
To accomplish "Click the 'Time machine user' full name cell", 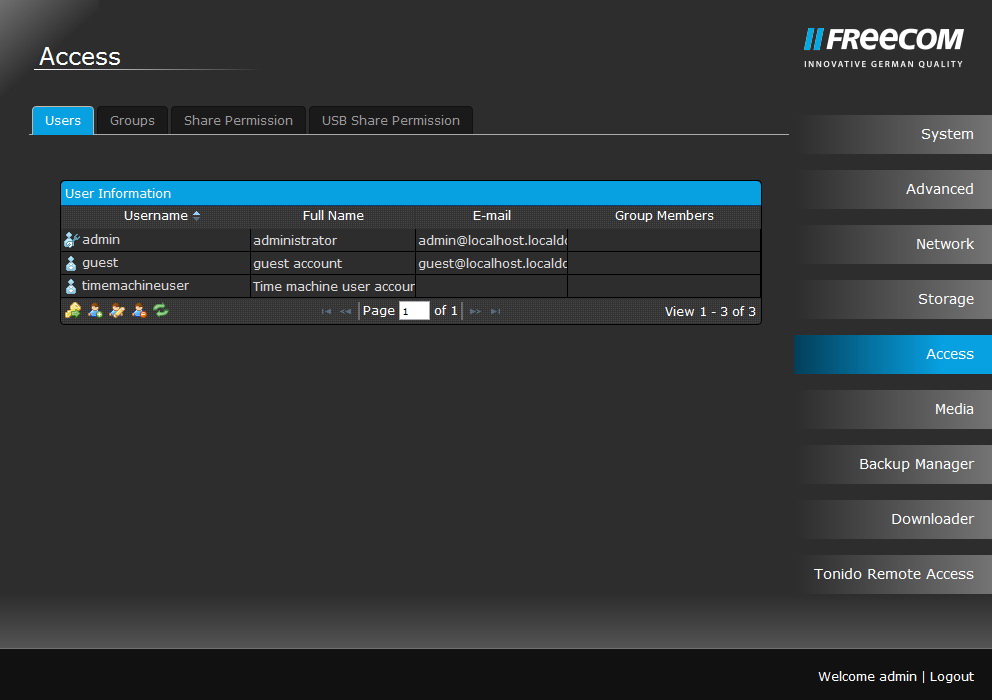I will (333, 286).
